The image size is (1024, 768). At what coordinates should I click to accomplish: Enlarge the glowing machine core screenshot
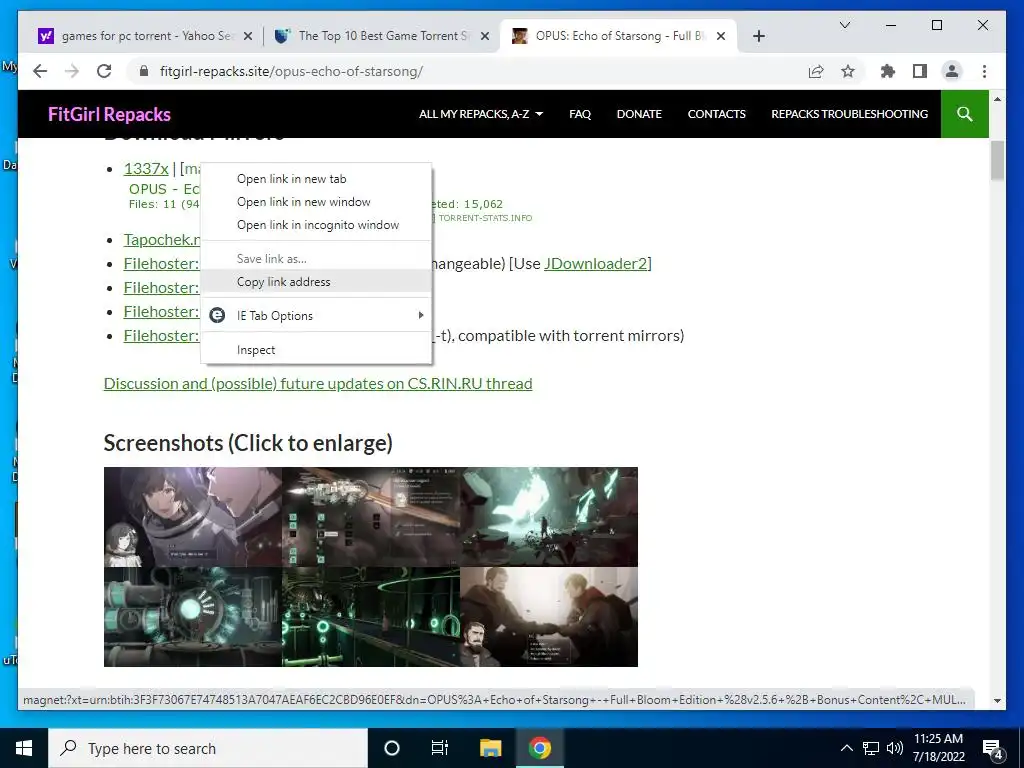coord(193,616)
